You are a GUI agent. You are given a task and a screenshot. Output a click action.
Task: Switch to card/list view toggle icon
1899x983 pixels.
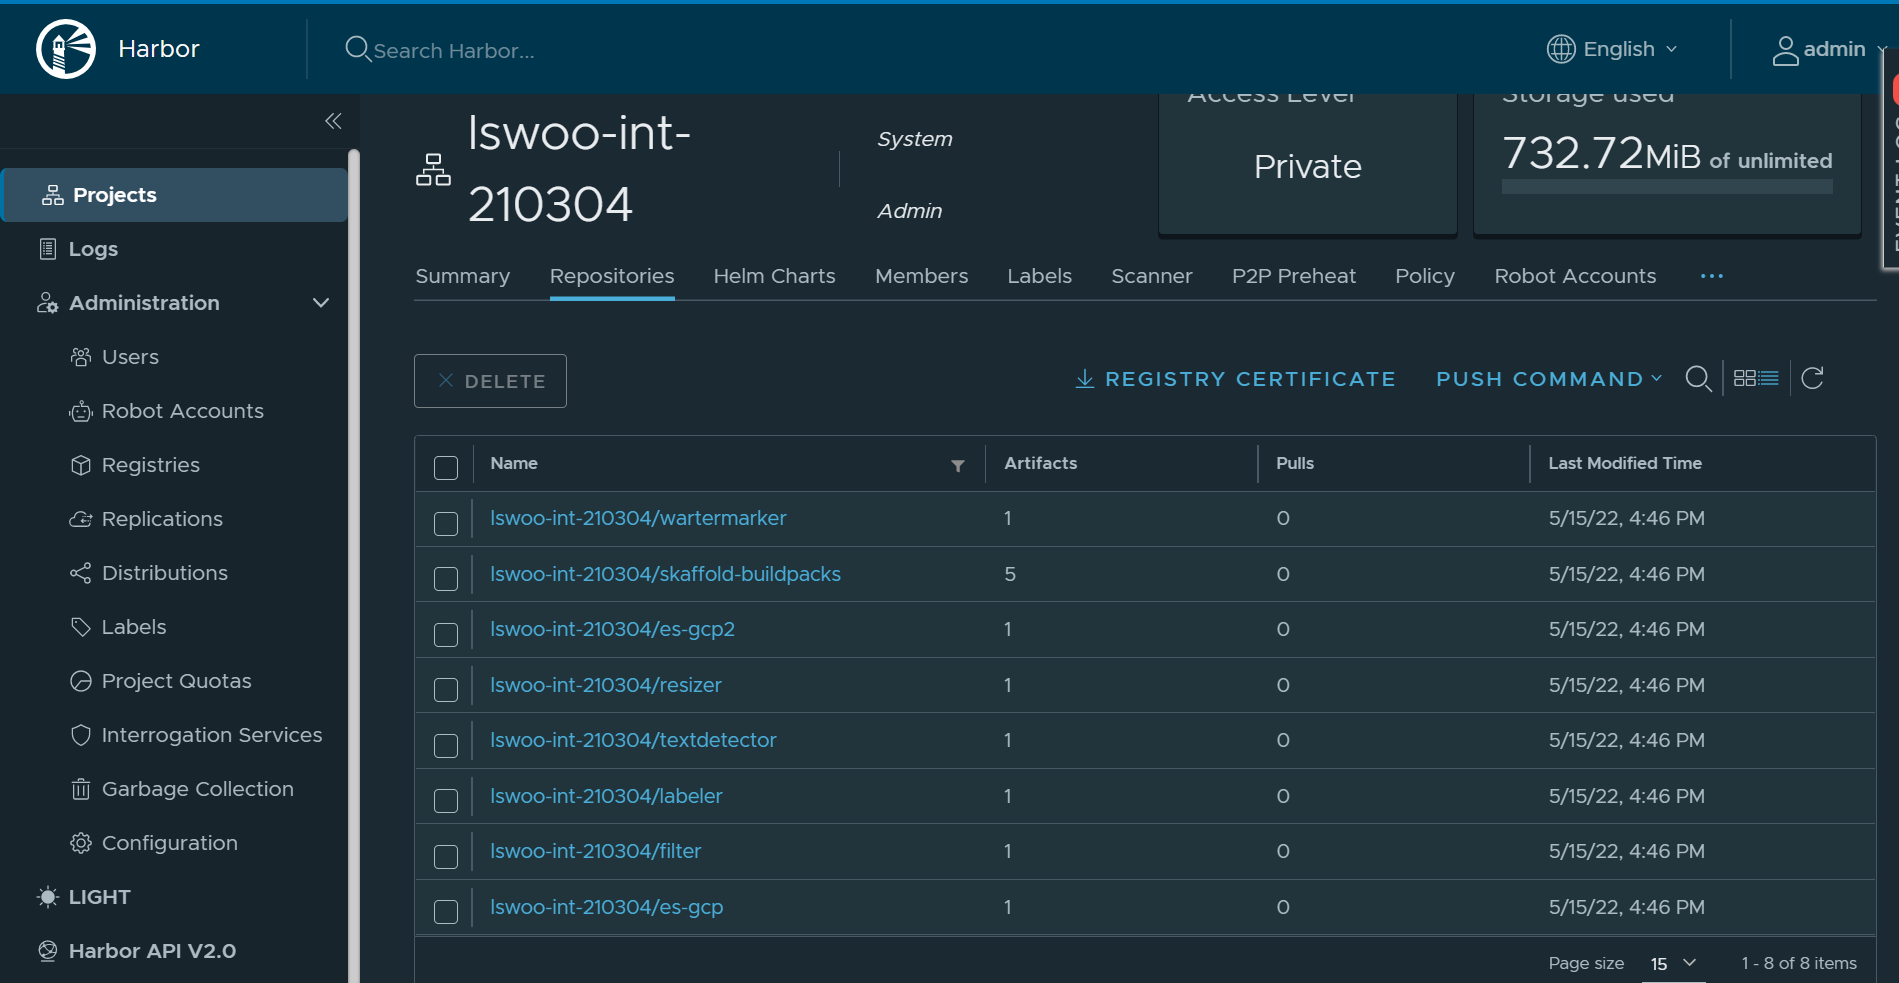[1756, 378]
